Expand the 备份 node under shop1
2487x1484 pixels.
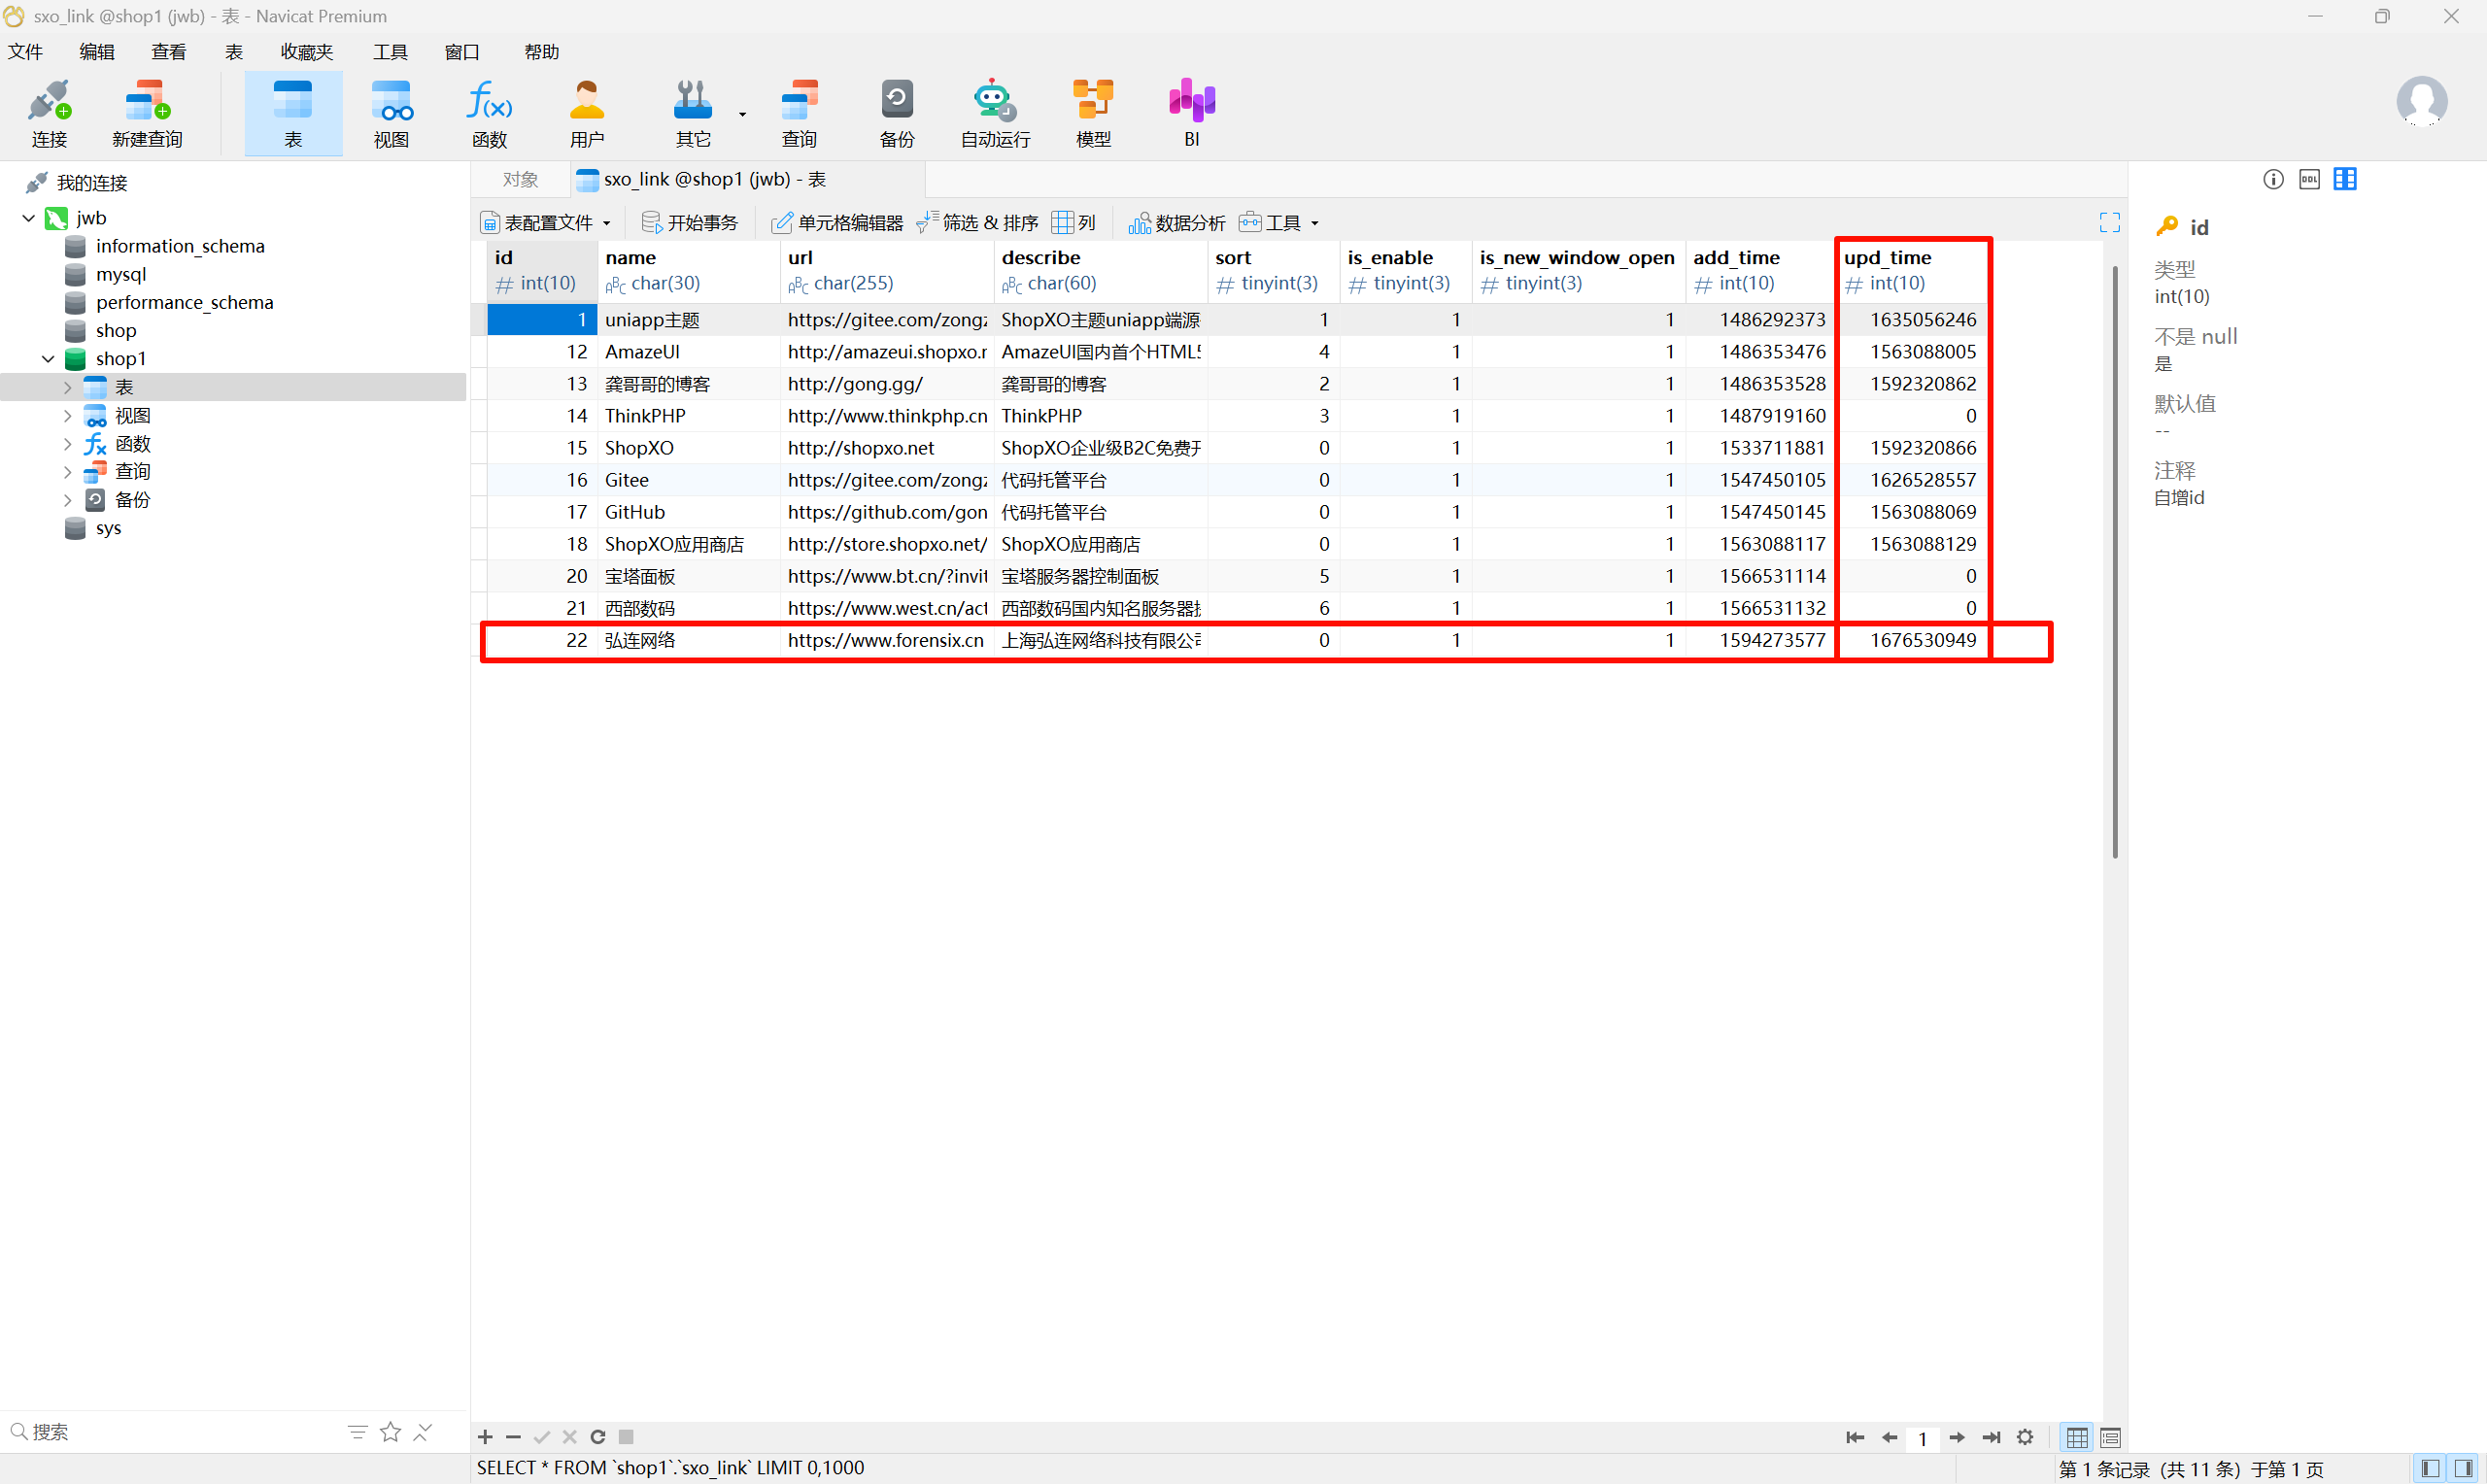(x=67, y=499)
